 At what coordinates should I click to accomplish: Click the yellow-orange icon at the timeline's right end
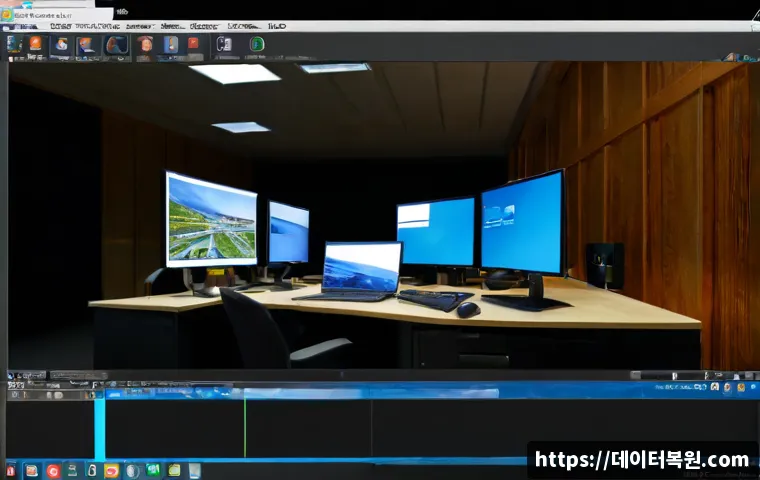point(741,387)
